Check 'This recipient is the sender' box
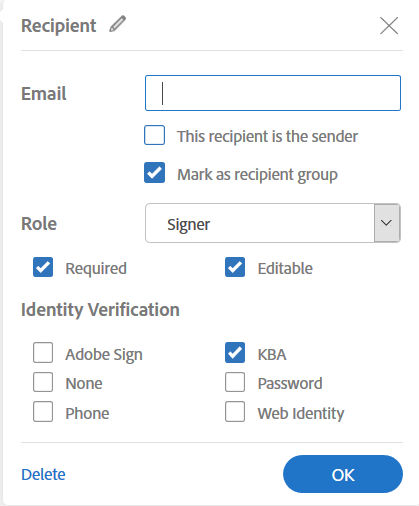The image size is (419, 506). [154, 135]
